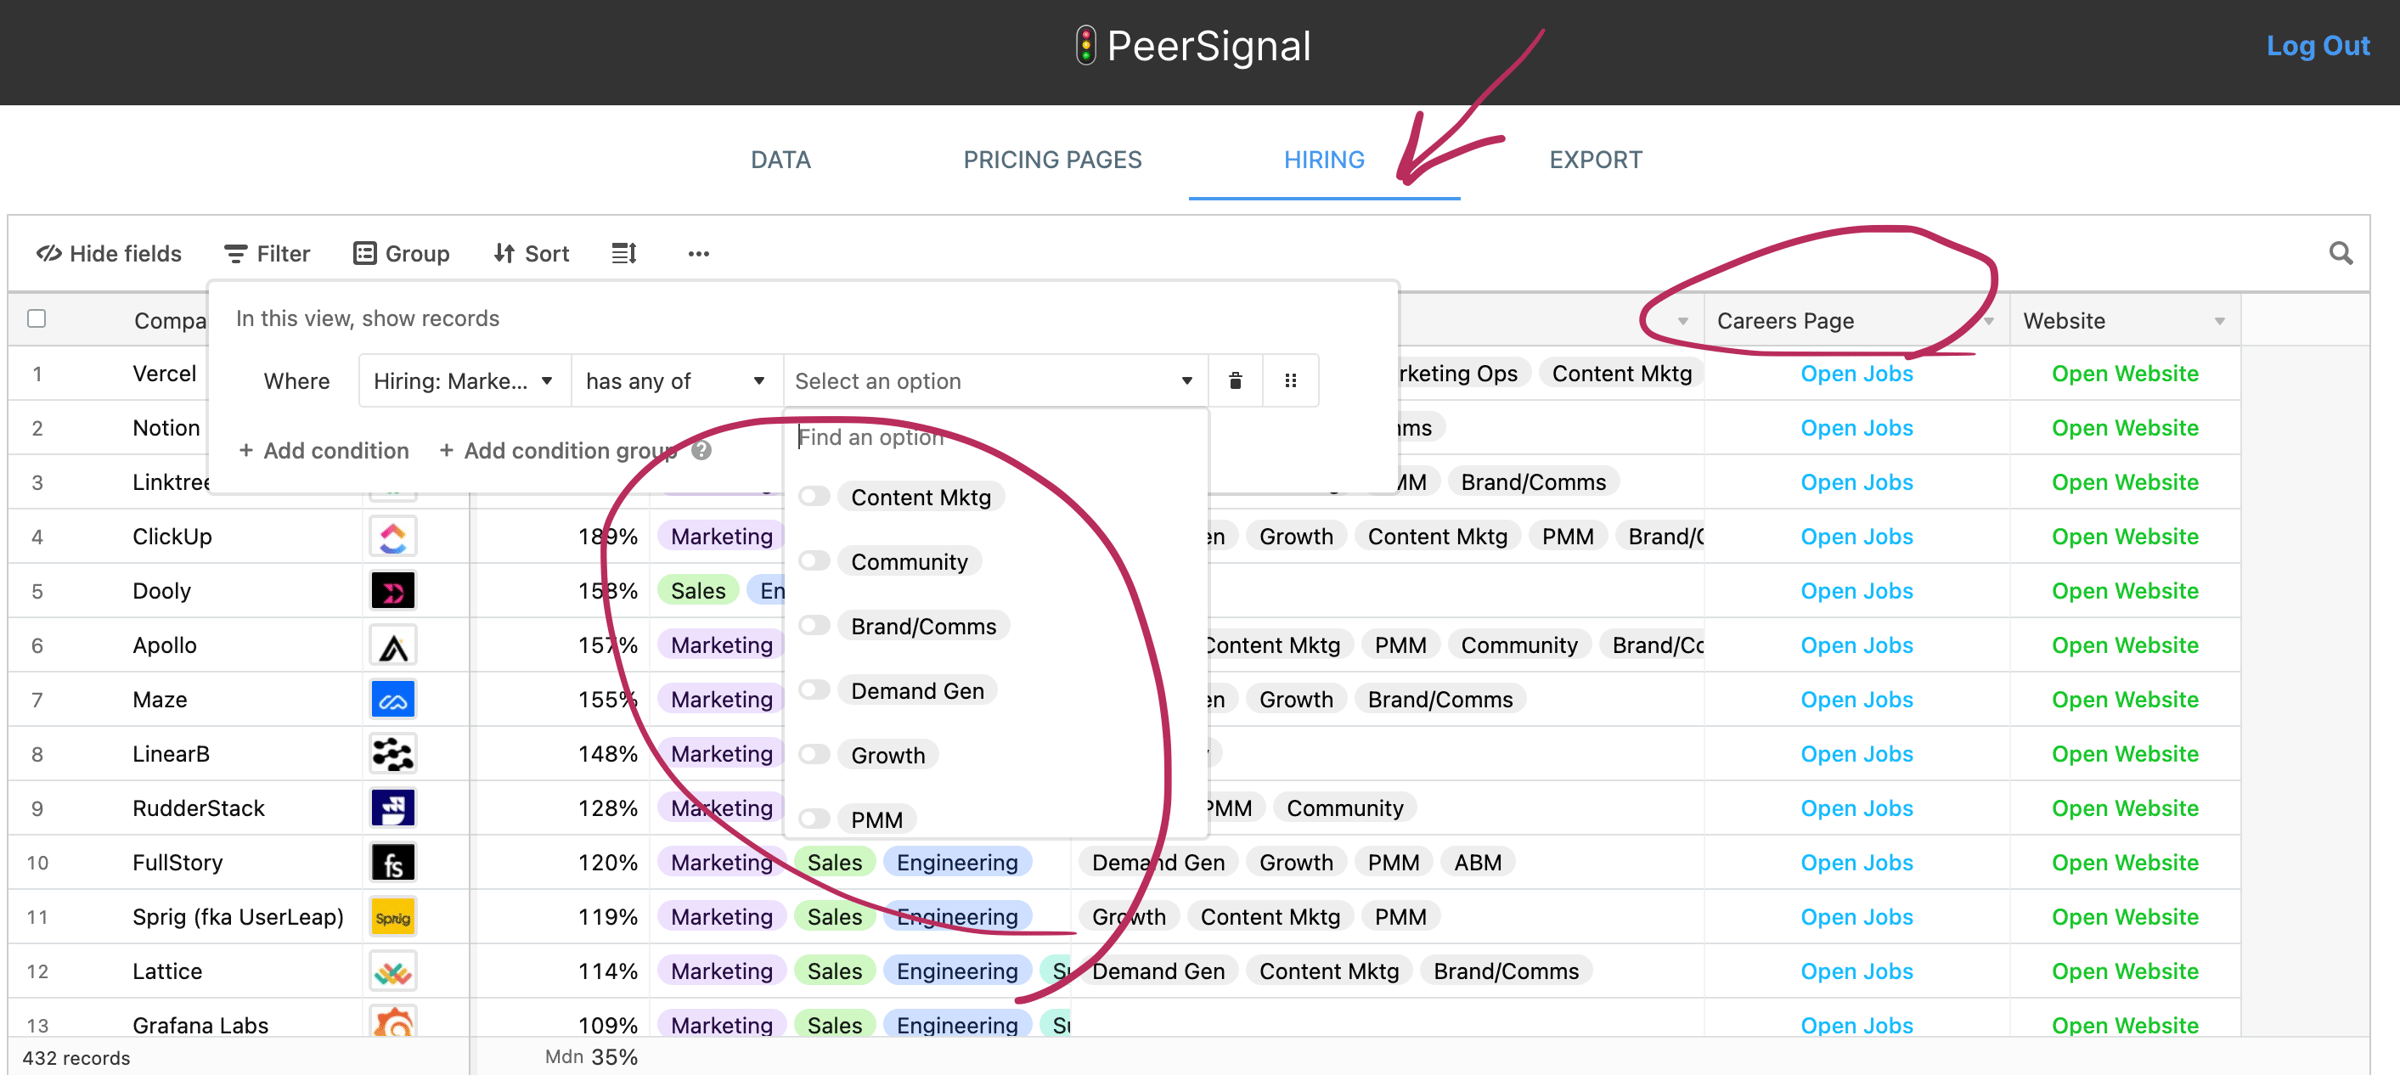Click the Dooly company logo
The height and width of the screenshot is (1075, 2400).
tap(393, 591)
